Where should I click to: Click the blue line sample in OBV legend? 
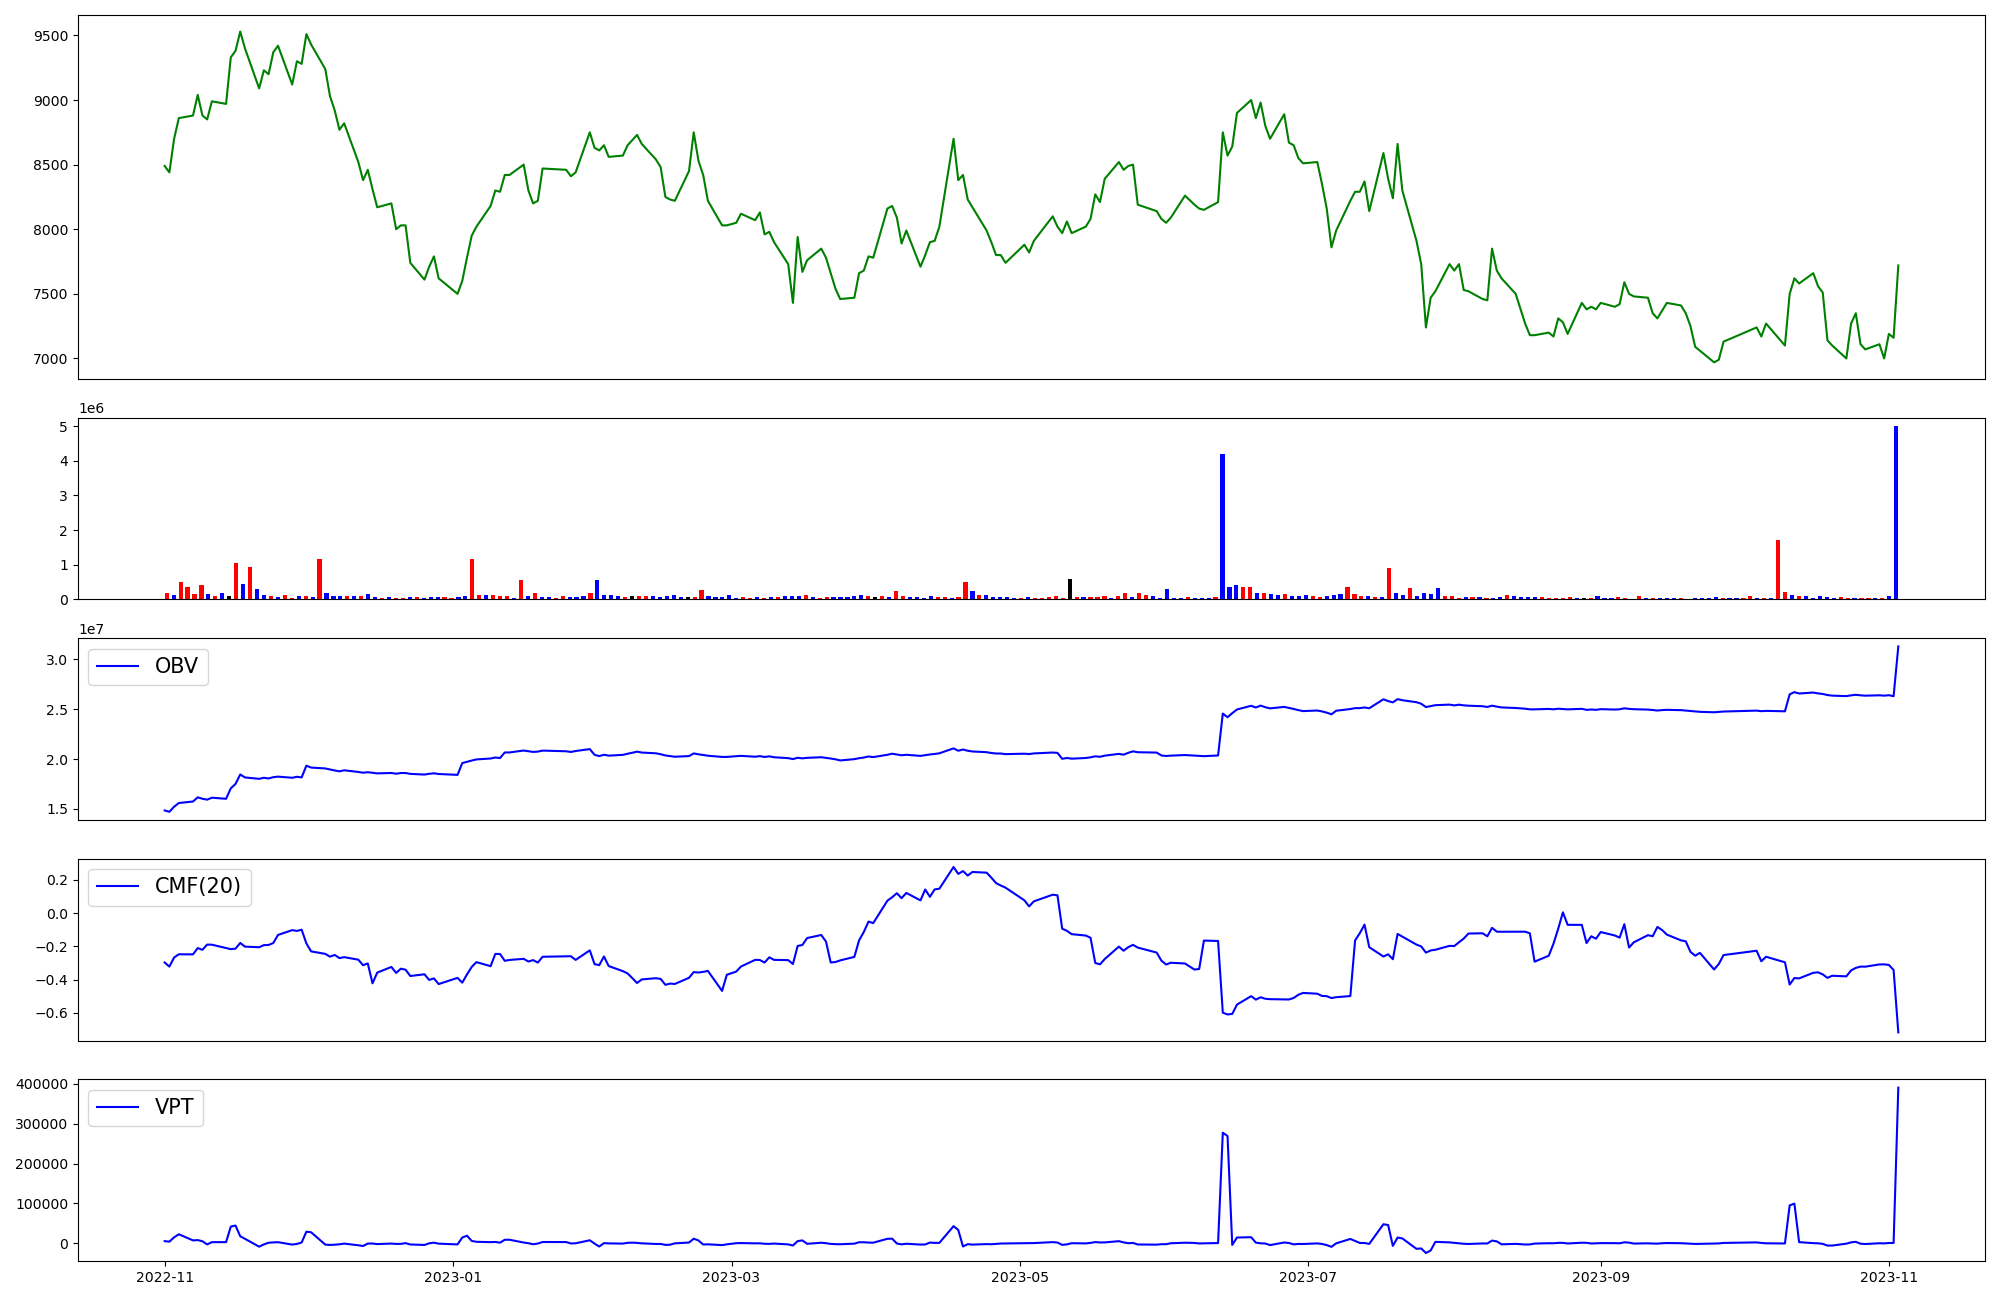[119, 667]
